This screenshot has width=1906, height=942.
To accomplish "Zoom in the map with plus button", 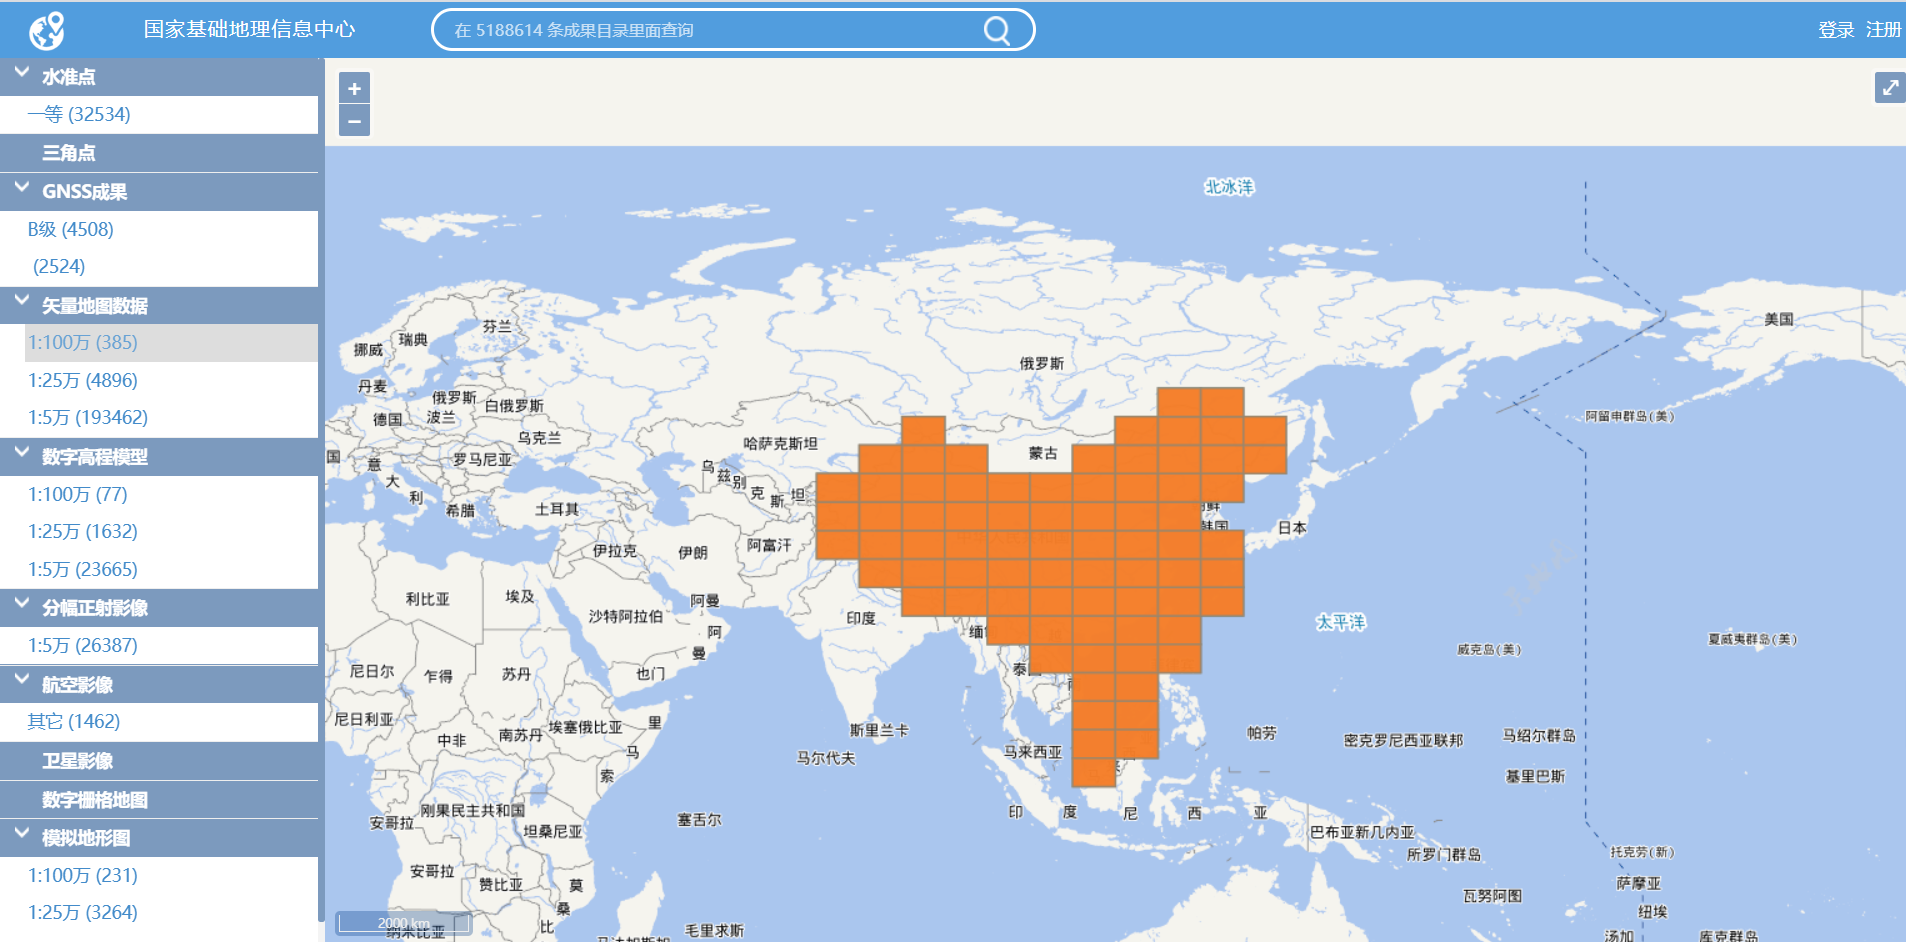I will tap(354, 88).
